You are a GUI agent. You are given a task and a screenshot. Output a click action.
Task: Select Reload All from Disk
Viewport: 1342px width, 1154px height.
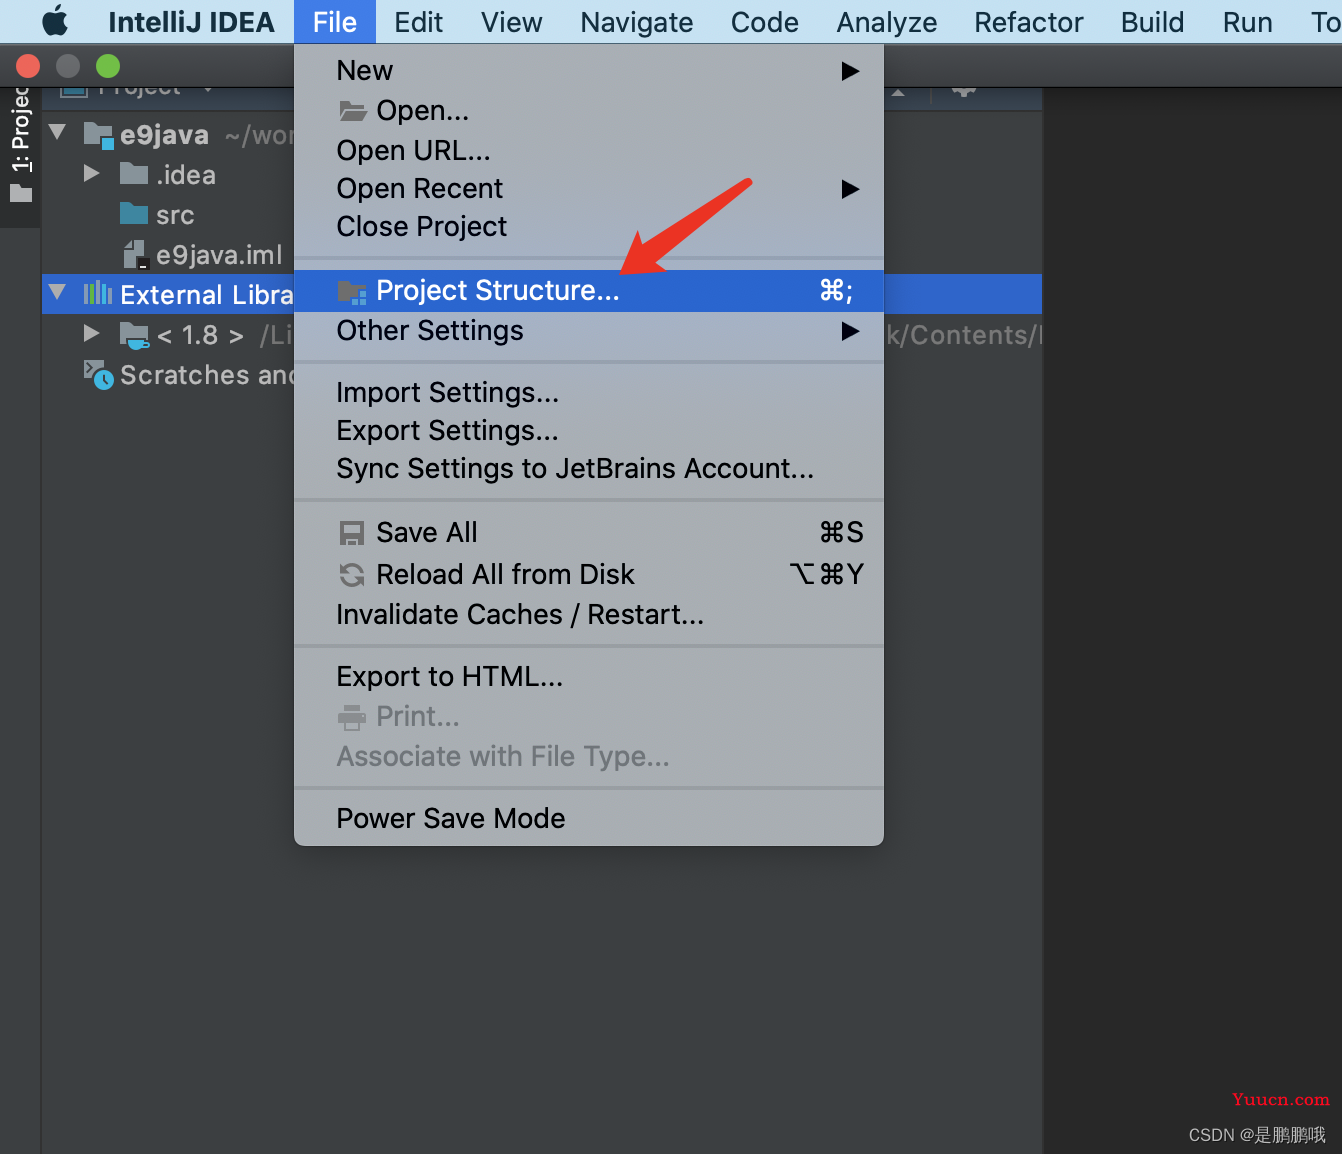589,574
